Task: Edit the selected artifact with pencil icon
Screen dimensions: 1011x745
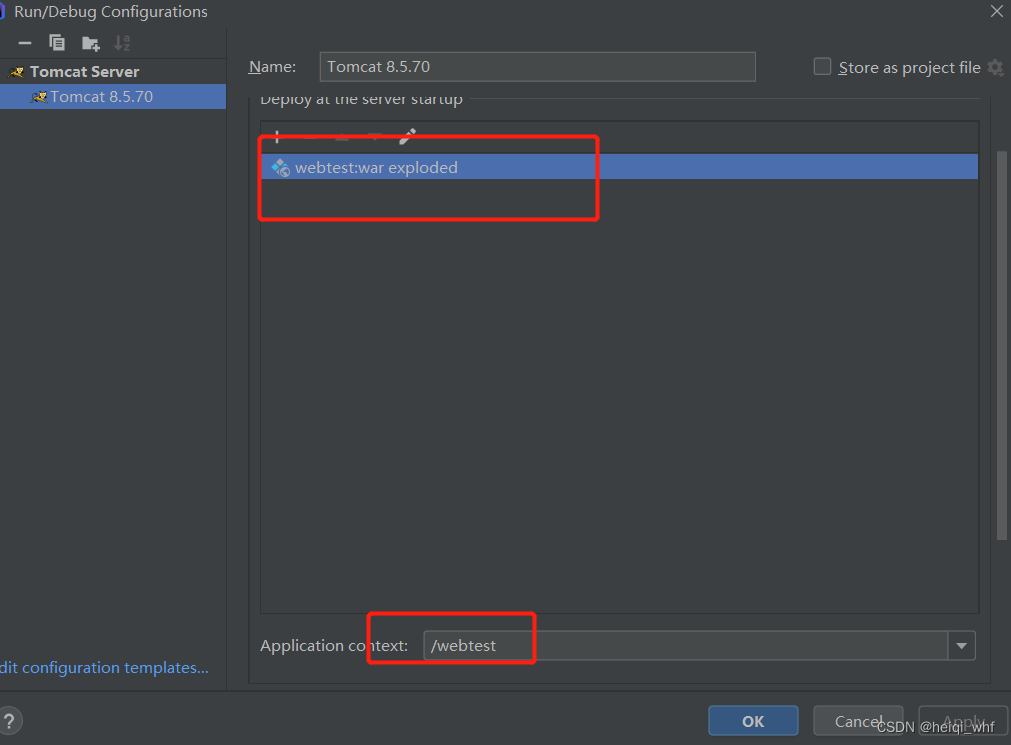Action: (407, 136)
